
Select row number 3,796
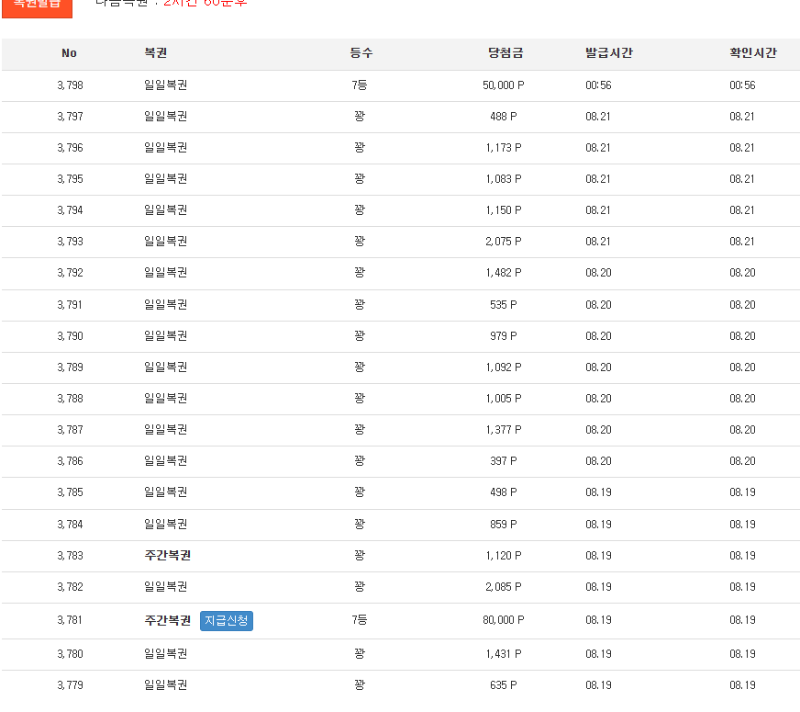[70, 147]
